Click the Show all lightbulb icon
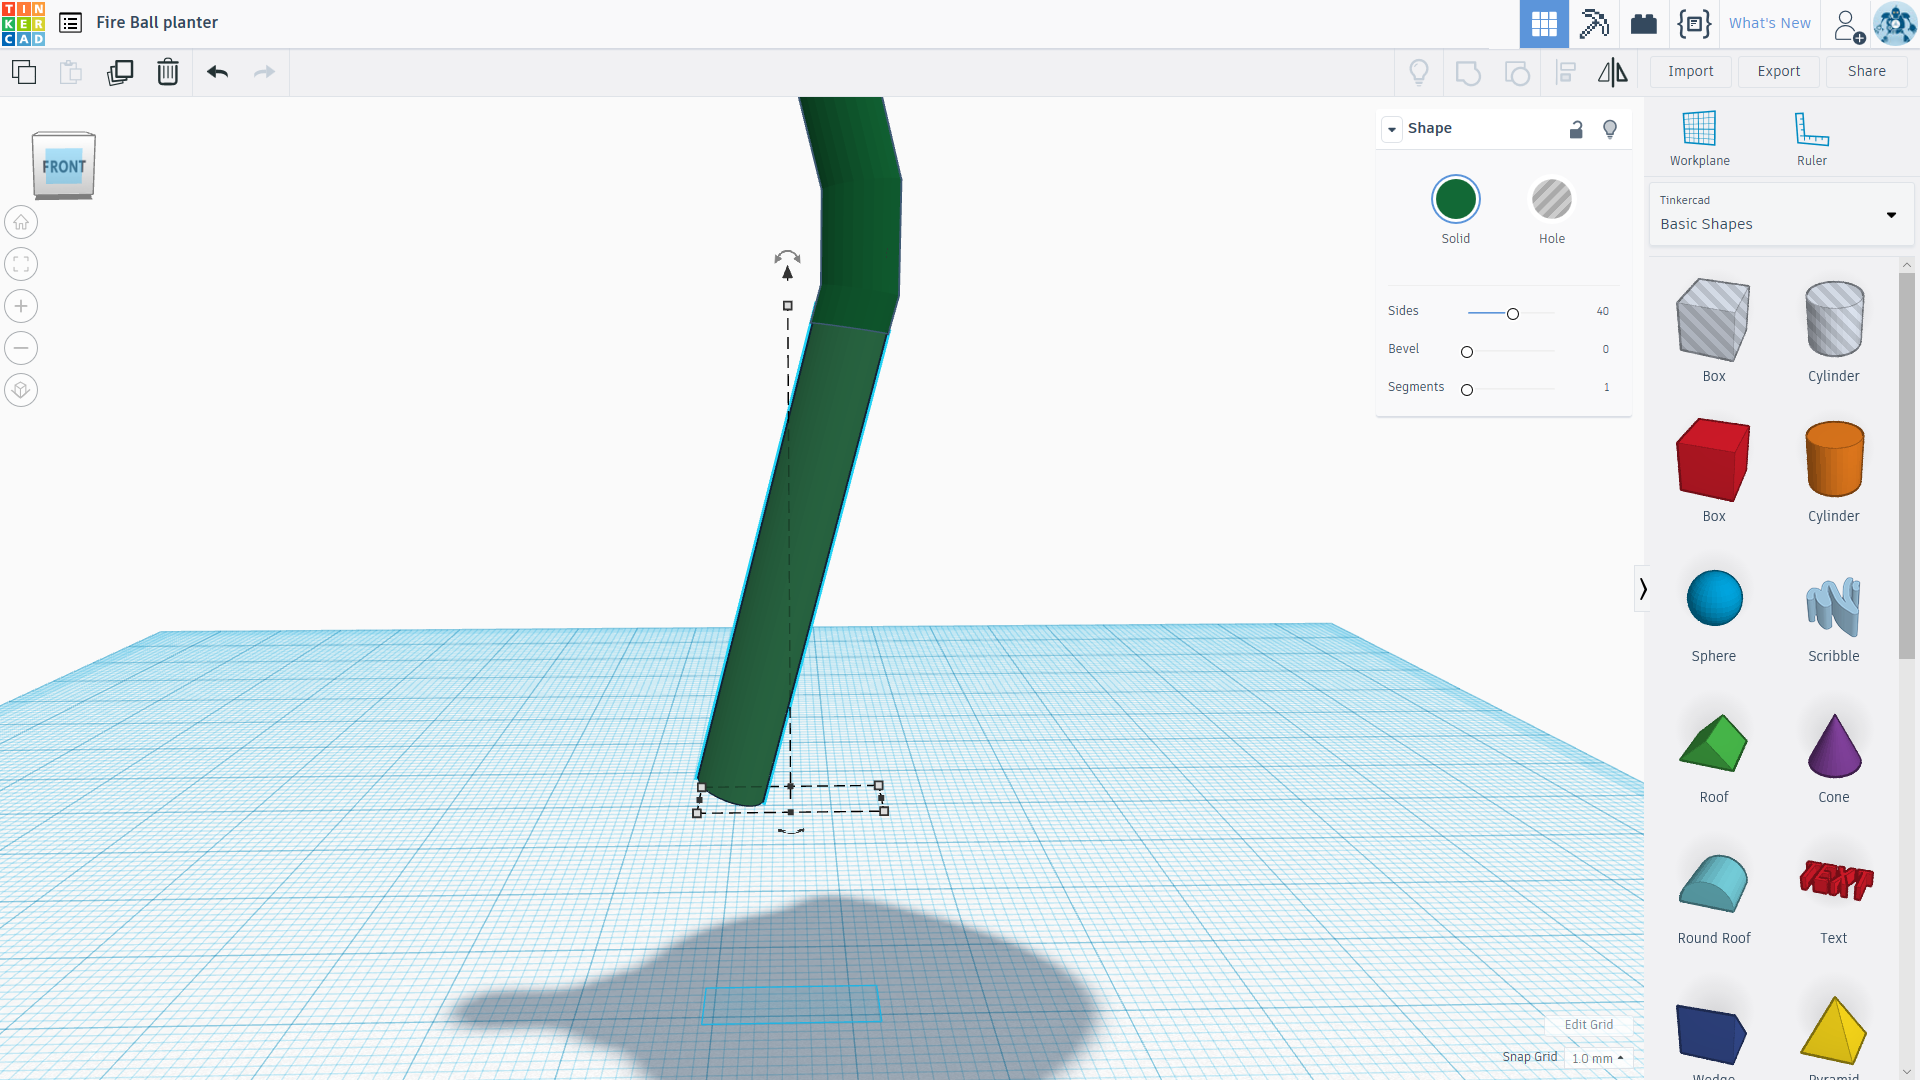1920x1080 pixels. [1419, 72]
